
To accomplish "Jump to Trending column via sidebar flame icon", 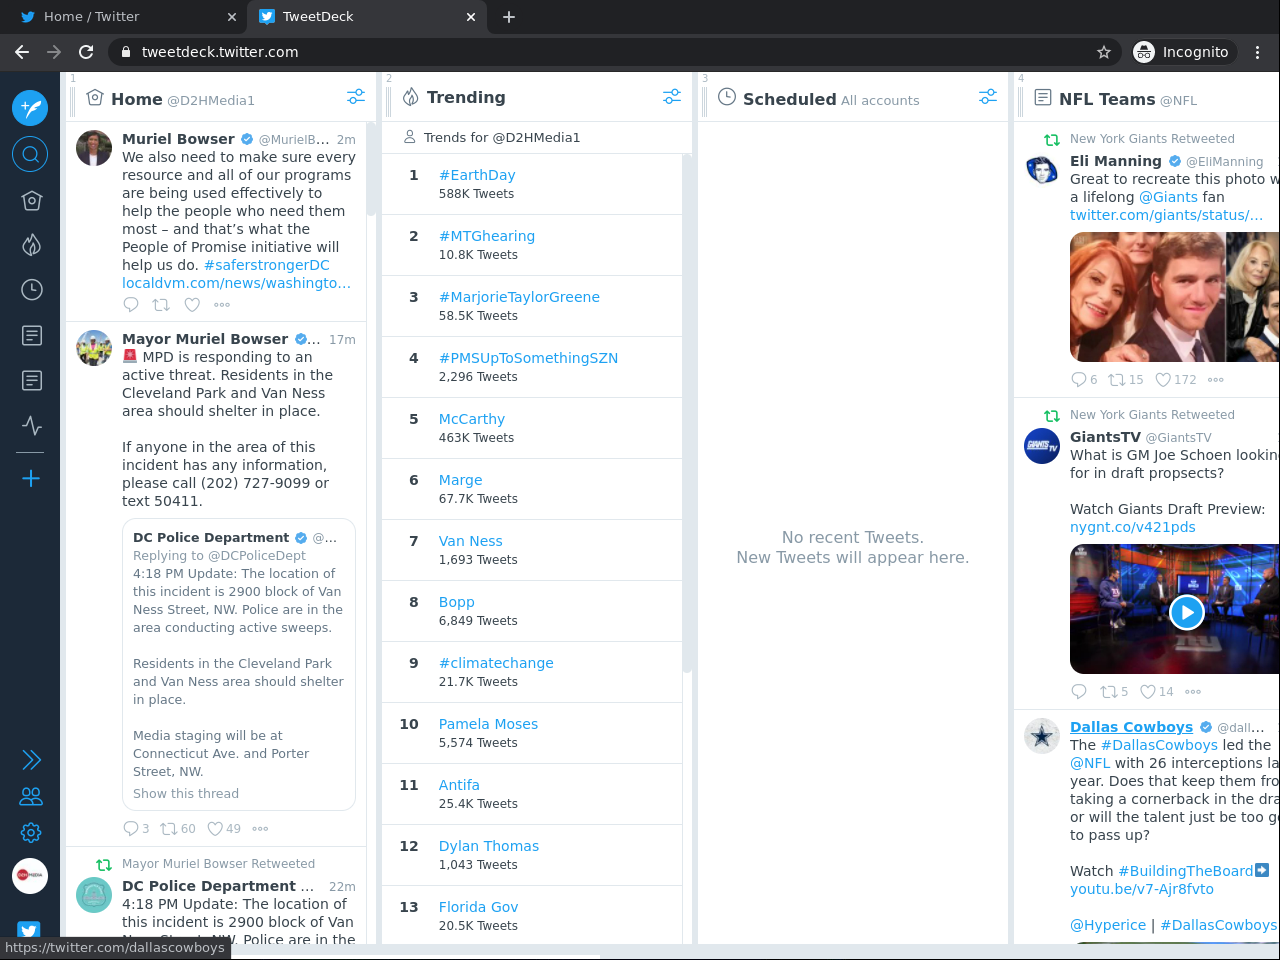I will point(31,245).
